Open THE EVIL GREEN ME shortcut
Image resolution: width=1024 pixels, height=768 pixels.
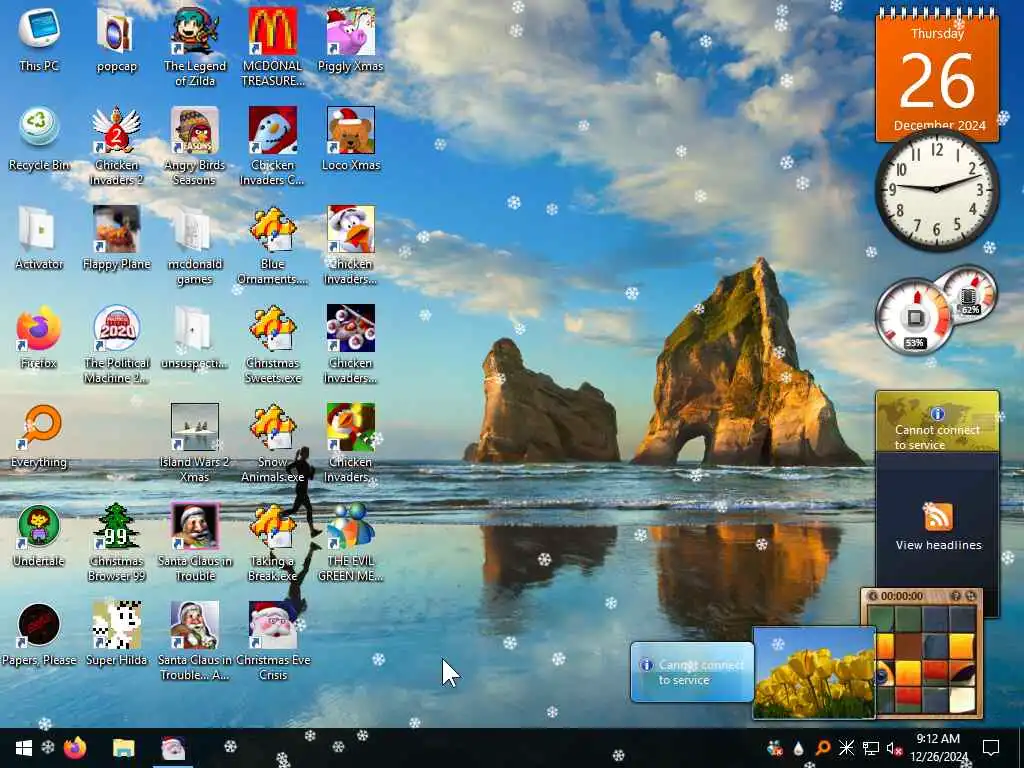click(351, 541)
